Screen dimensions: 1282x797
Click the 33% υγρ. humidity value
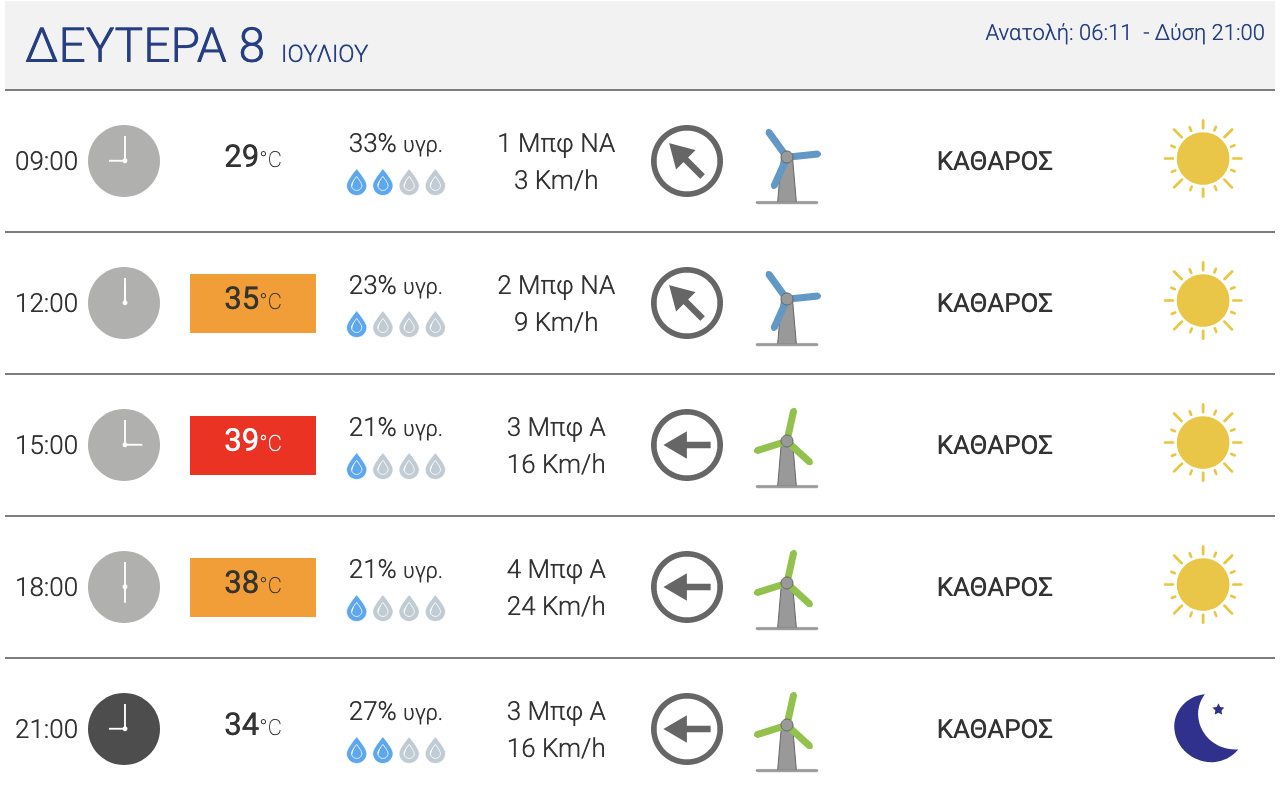pyautogui.click(x=396, y=144)
